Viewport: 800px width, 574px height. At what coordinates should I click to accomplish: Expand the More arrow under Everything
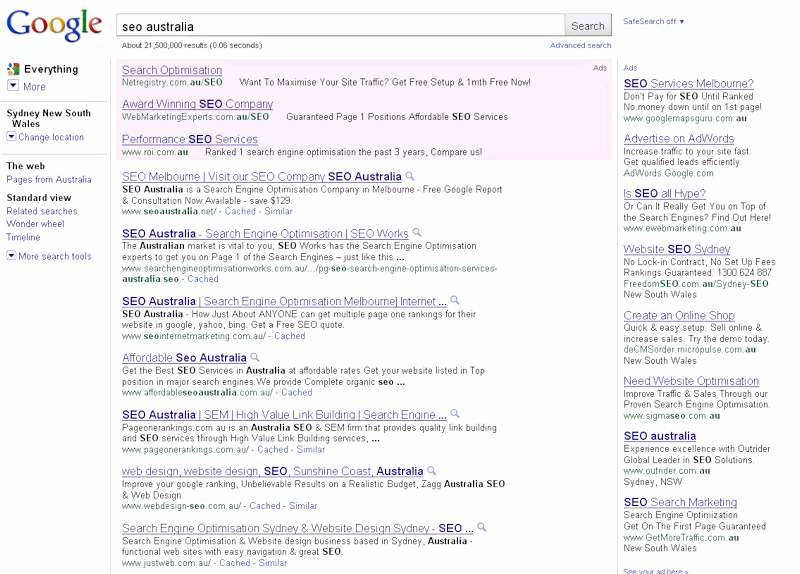point(13,86)
